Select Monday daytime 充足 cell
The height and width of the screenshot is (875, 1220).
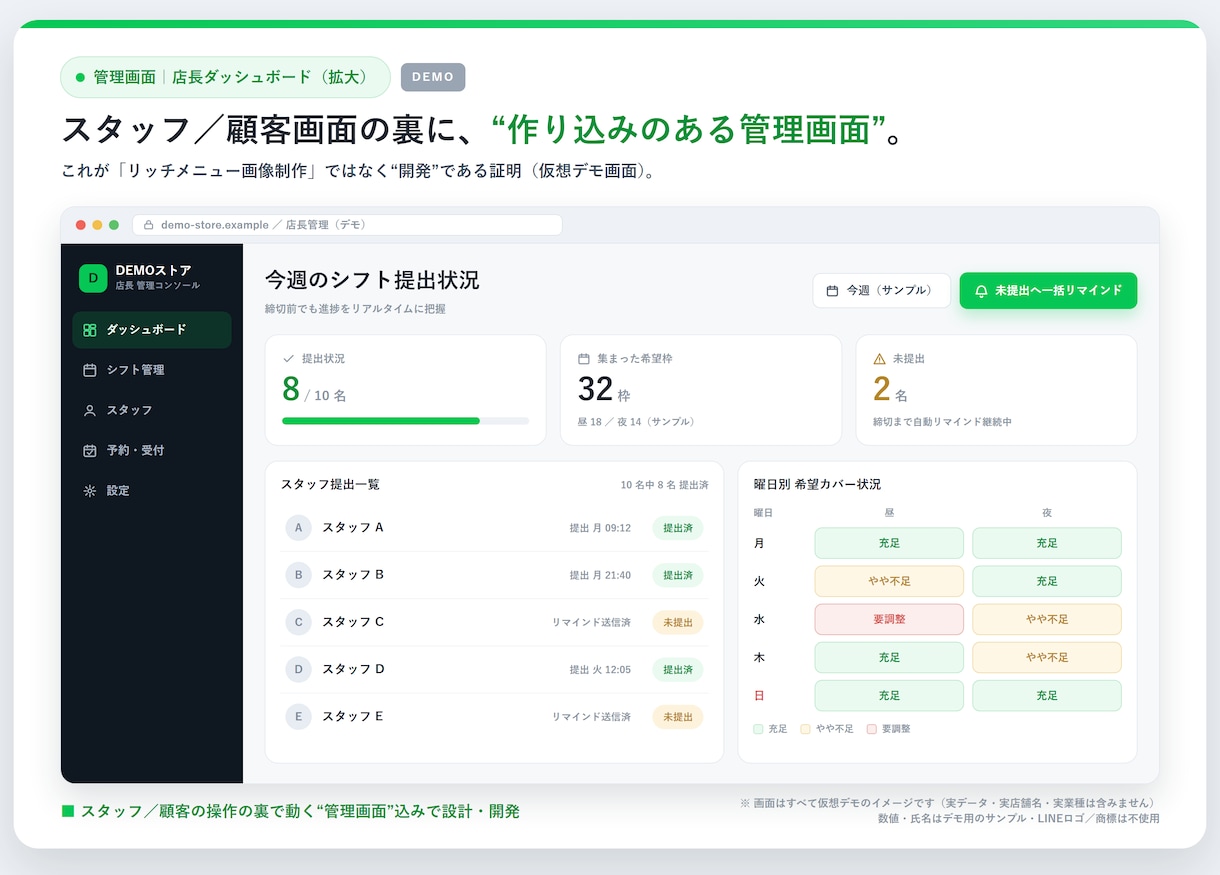click(889, 543)
